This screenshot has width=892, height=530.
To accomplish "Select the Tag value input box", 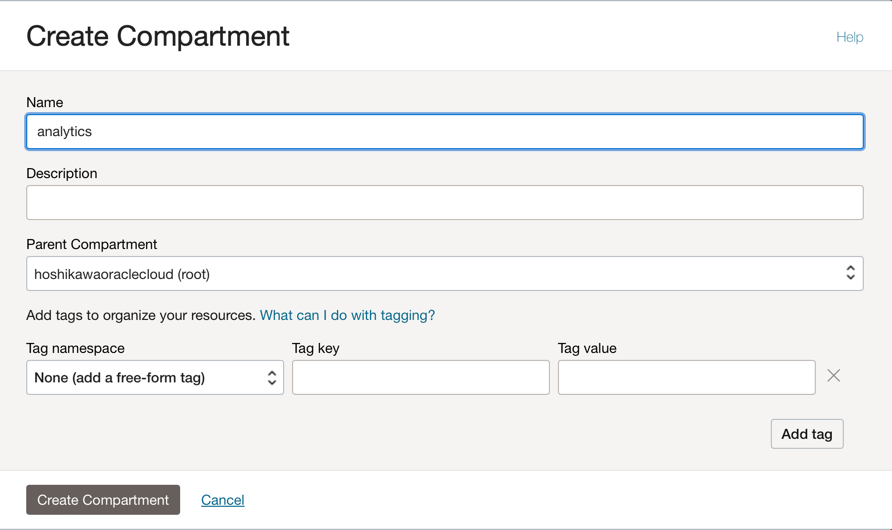I will pos(686,378).
